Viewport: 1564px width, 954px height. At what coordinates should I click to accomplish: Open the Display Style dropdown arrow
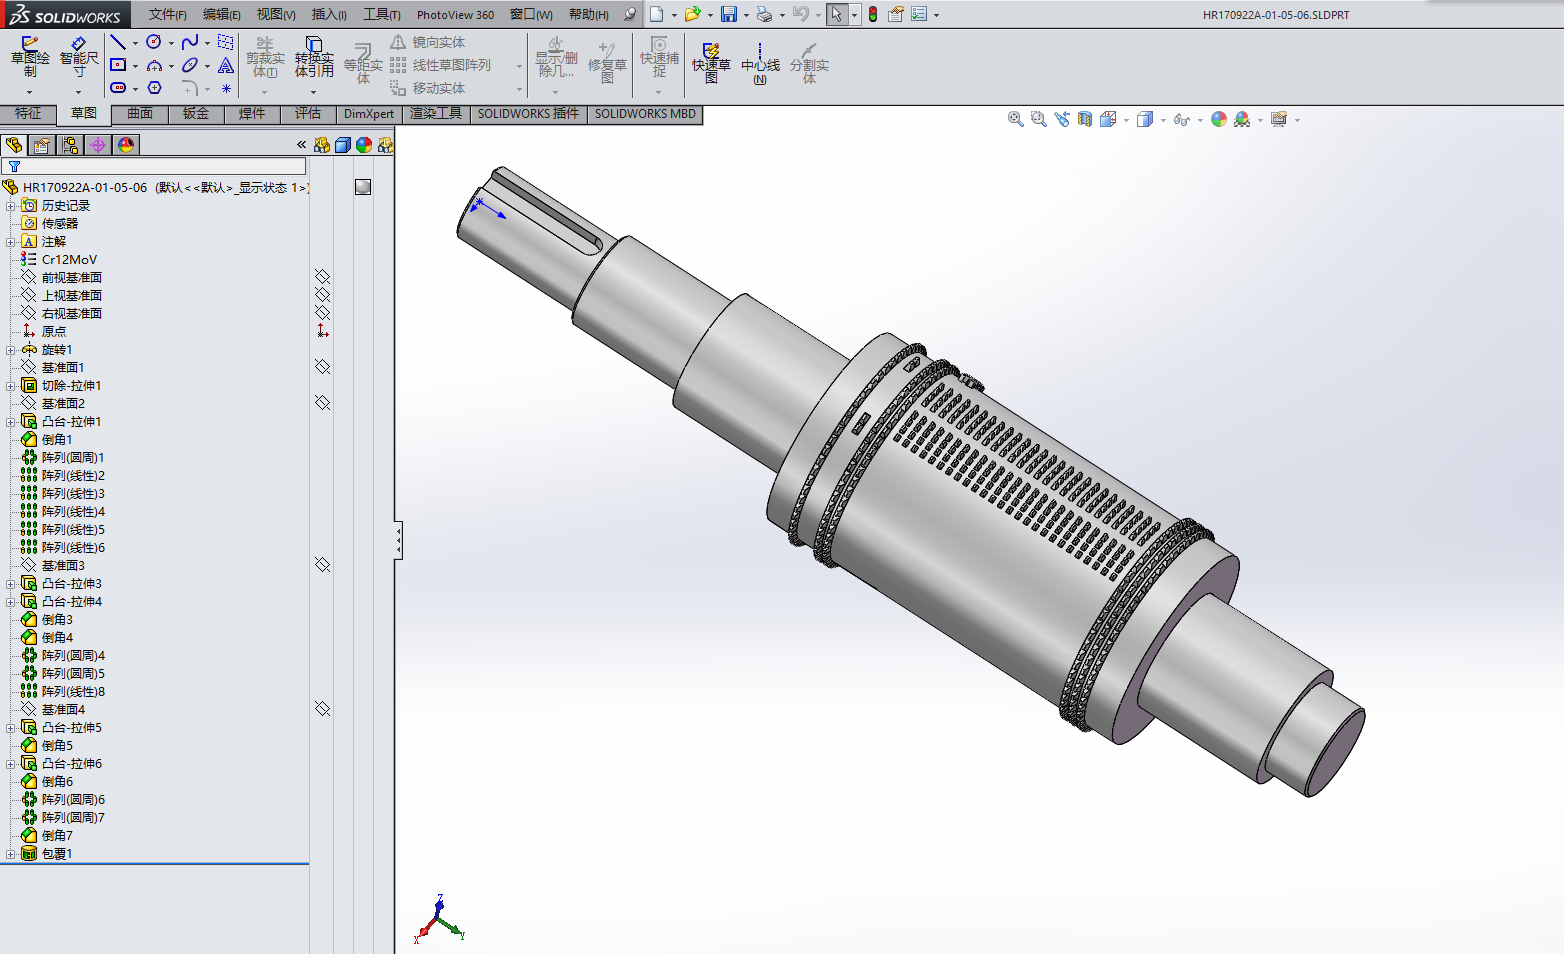[x=1163, y=120]
